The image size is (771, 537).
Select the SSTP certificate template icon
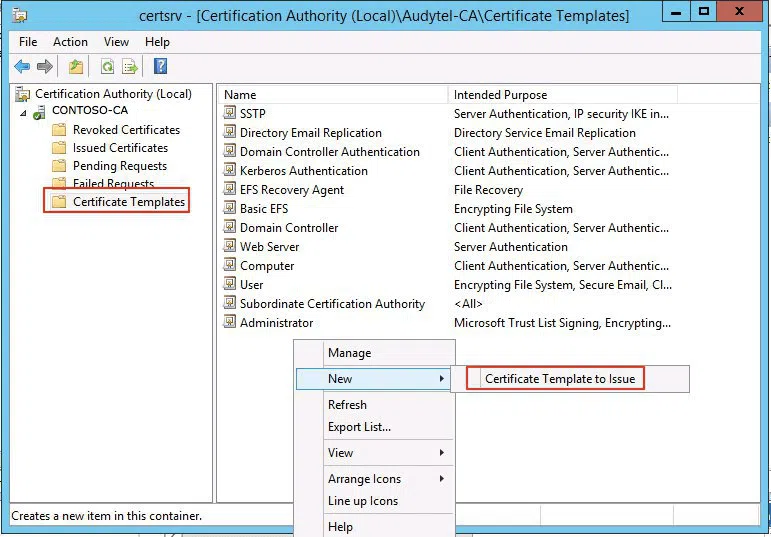(230, 114)
